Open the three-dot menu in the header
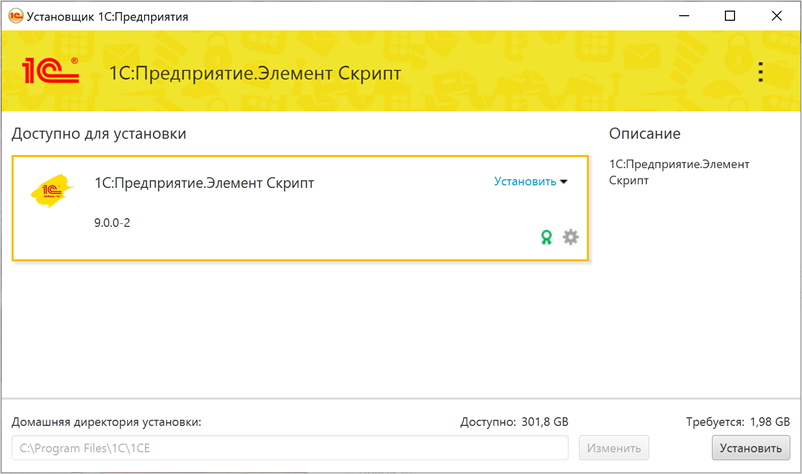This screenshot has width=802, height=474. 760,72
